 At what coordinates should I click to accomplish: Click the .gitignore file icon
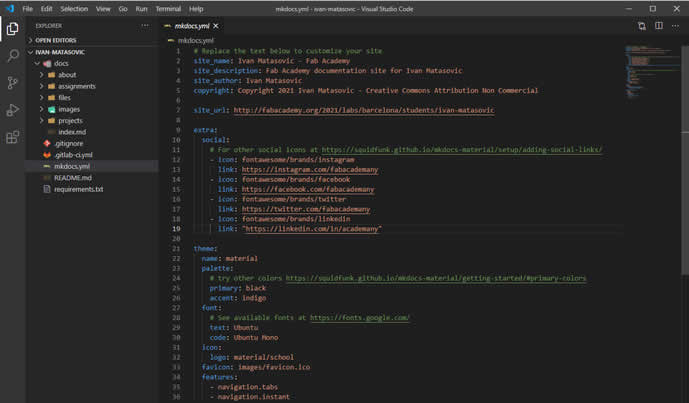[47, 143]
